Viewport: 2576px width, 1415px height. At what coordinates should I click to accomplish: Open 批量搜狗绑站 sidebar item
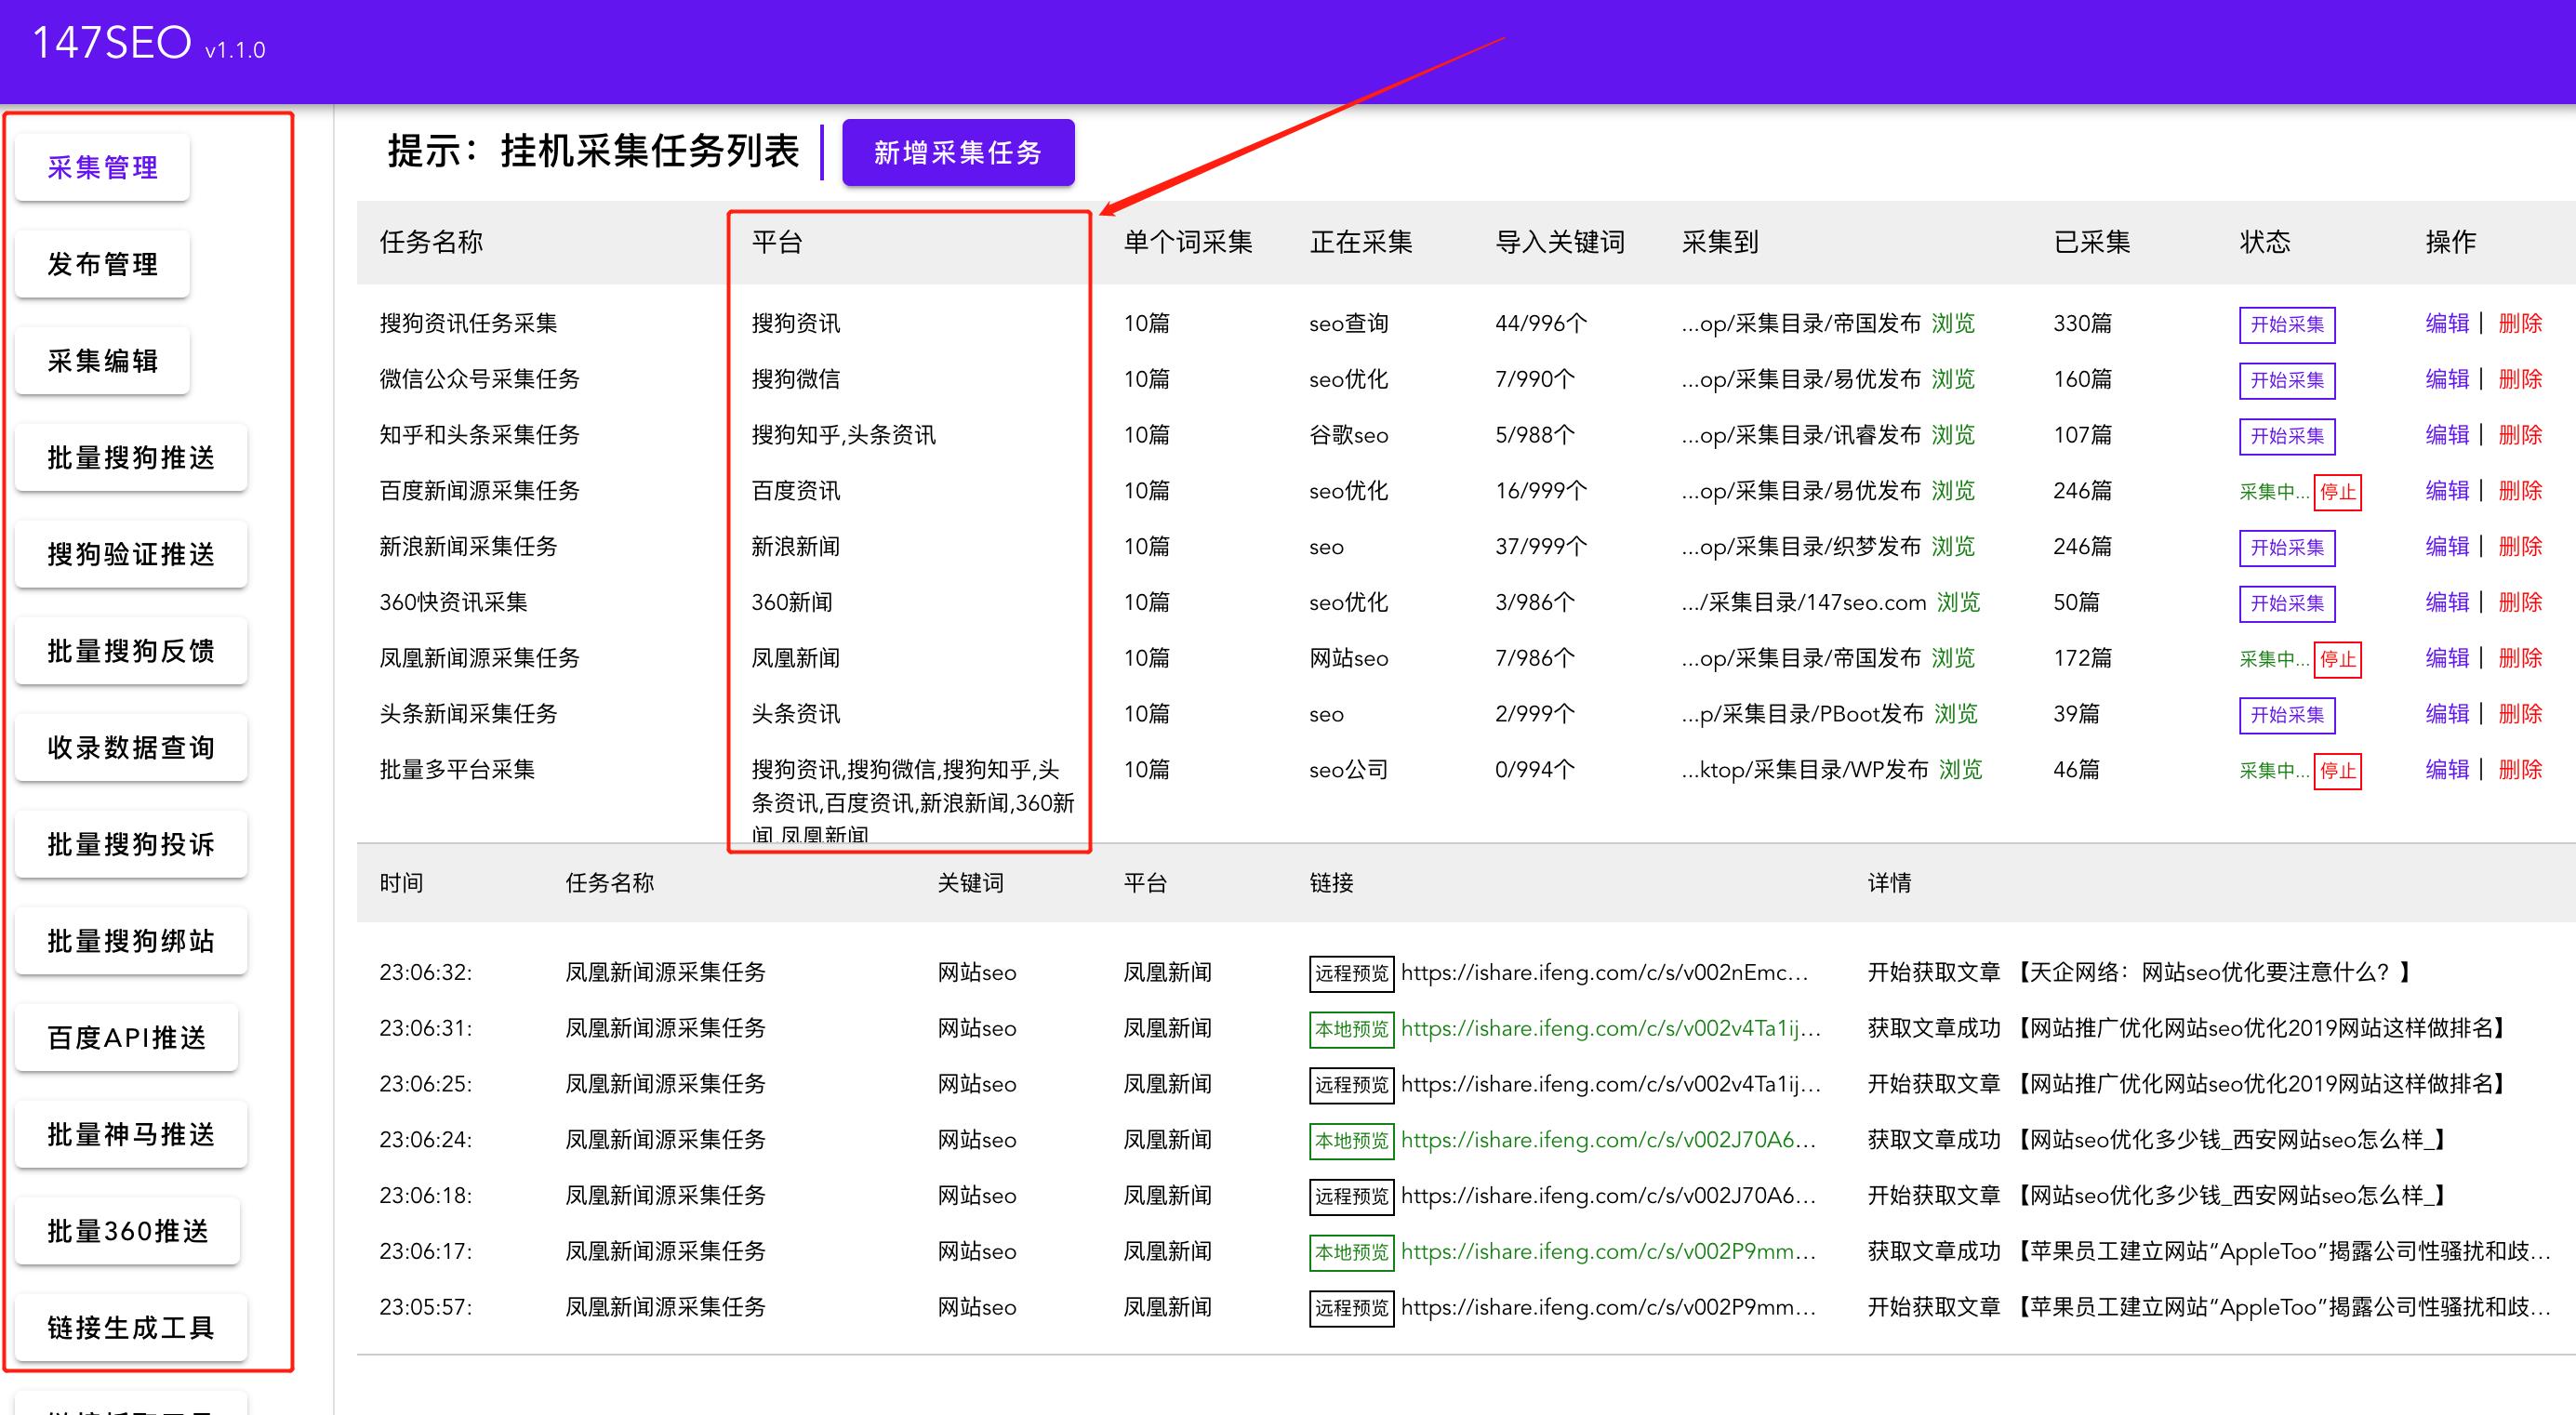[x=131, y=941]
